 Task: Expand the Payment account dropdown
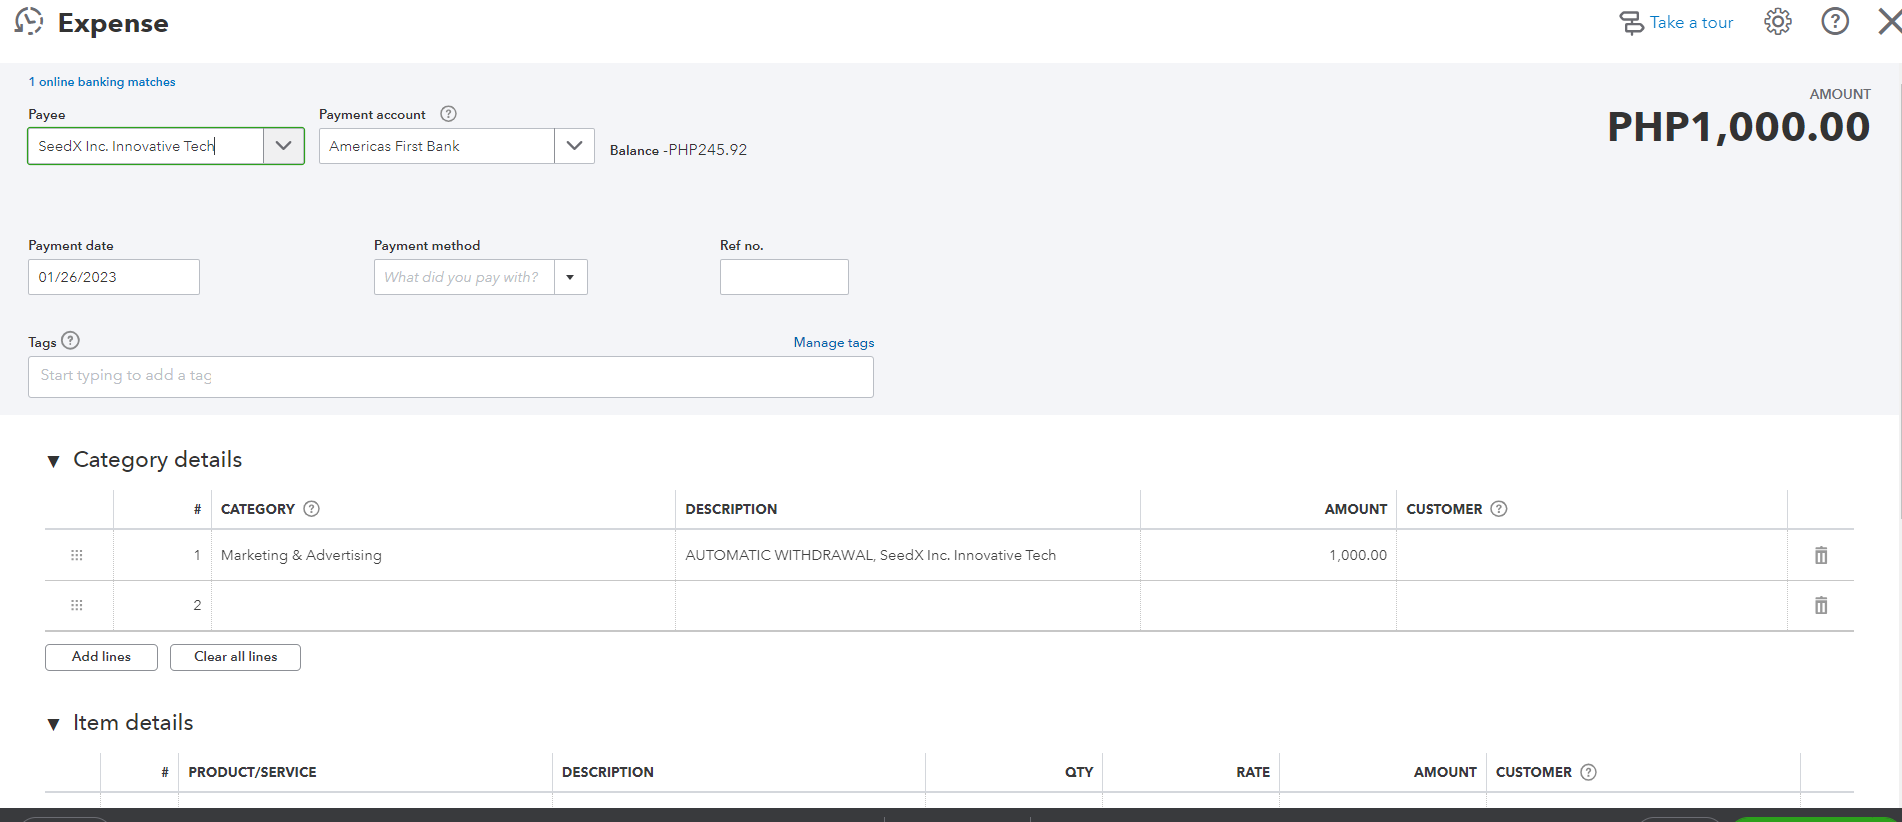pos(574,146)
